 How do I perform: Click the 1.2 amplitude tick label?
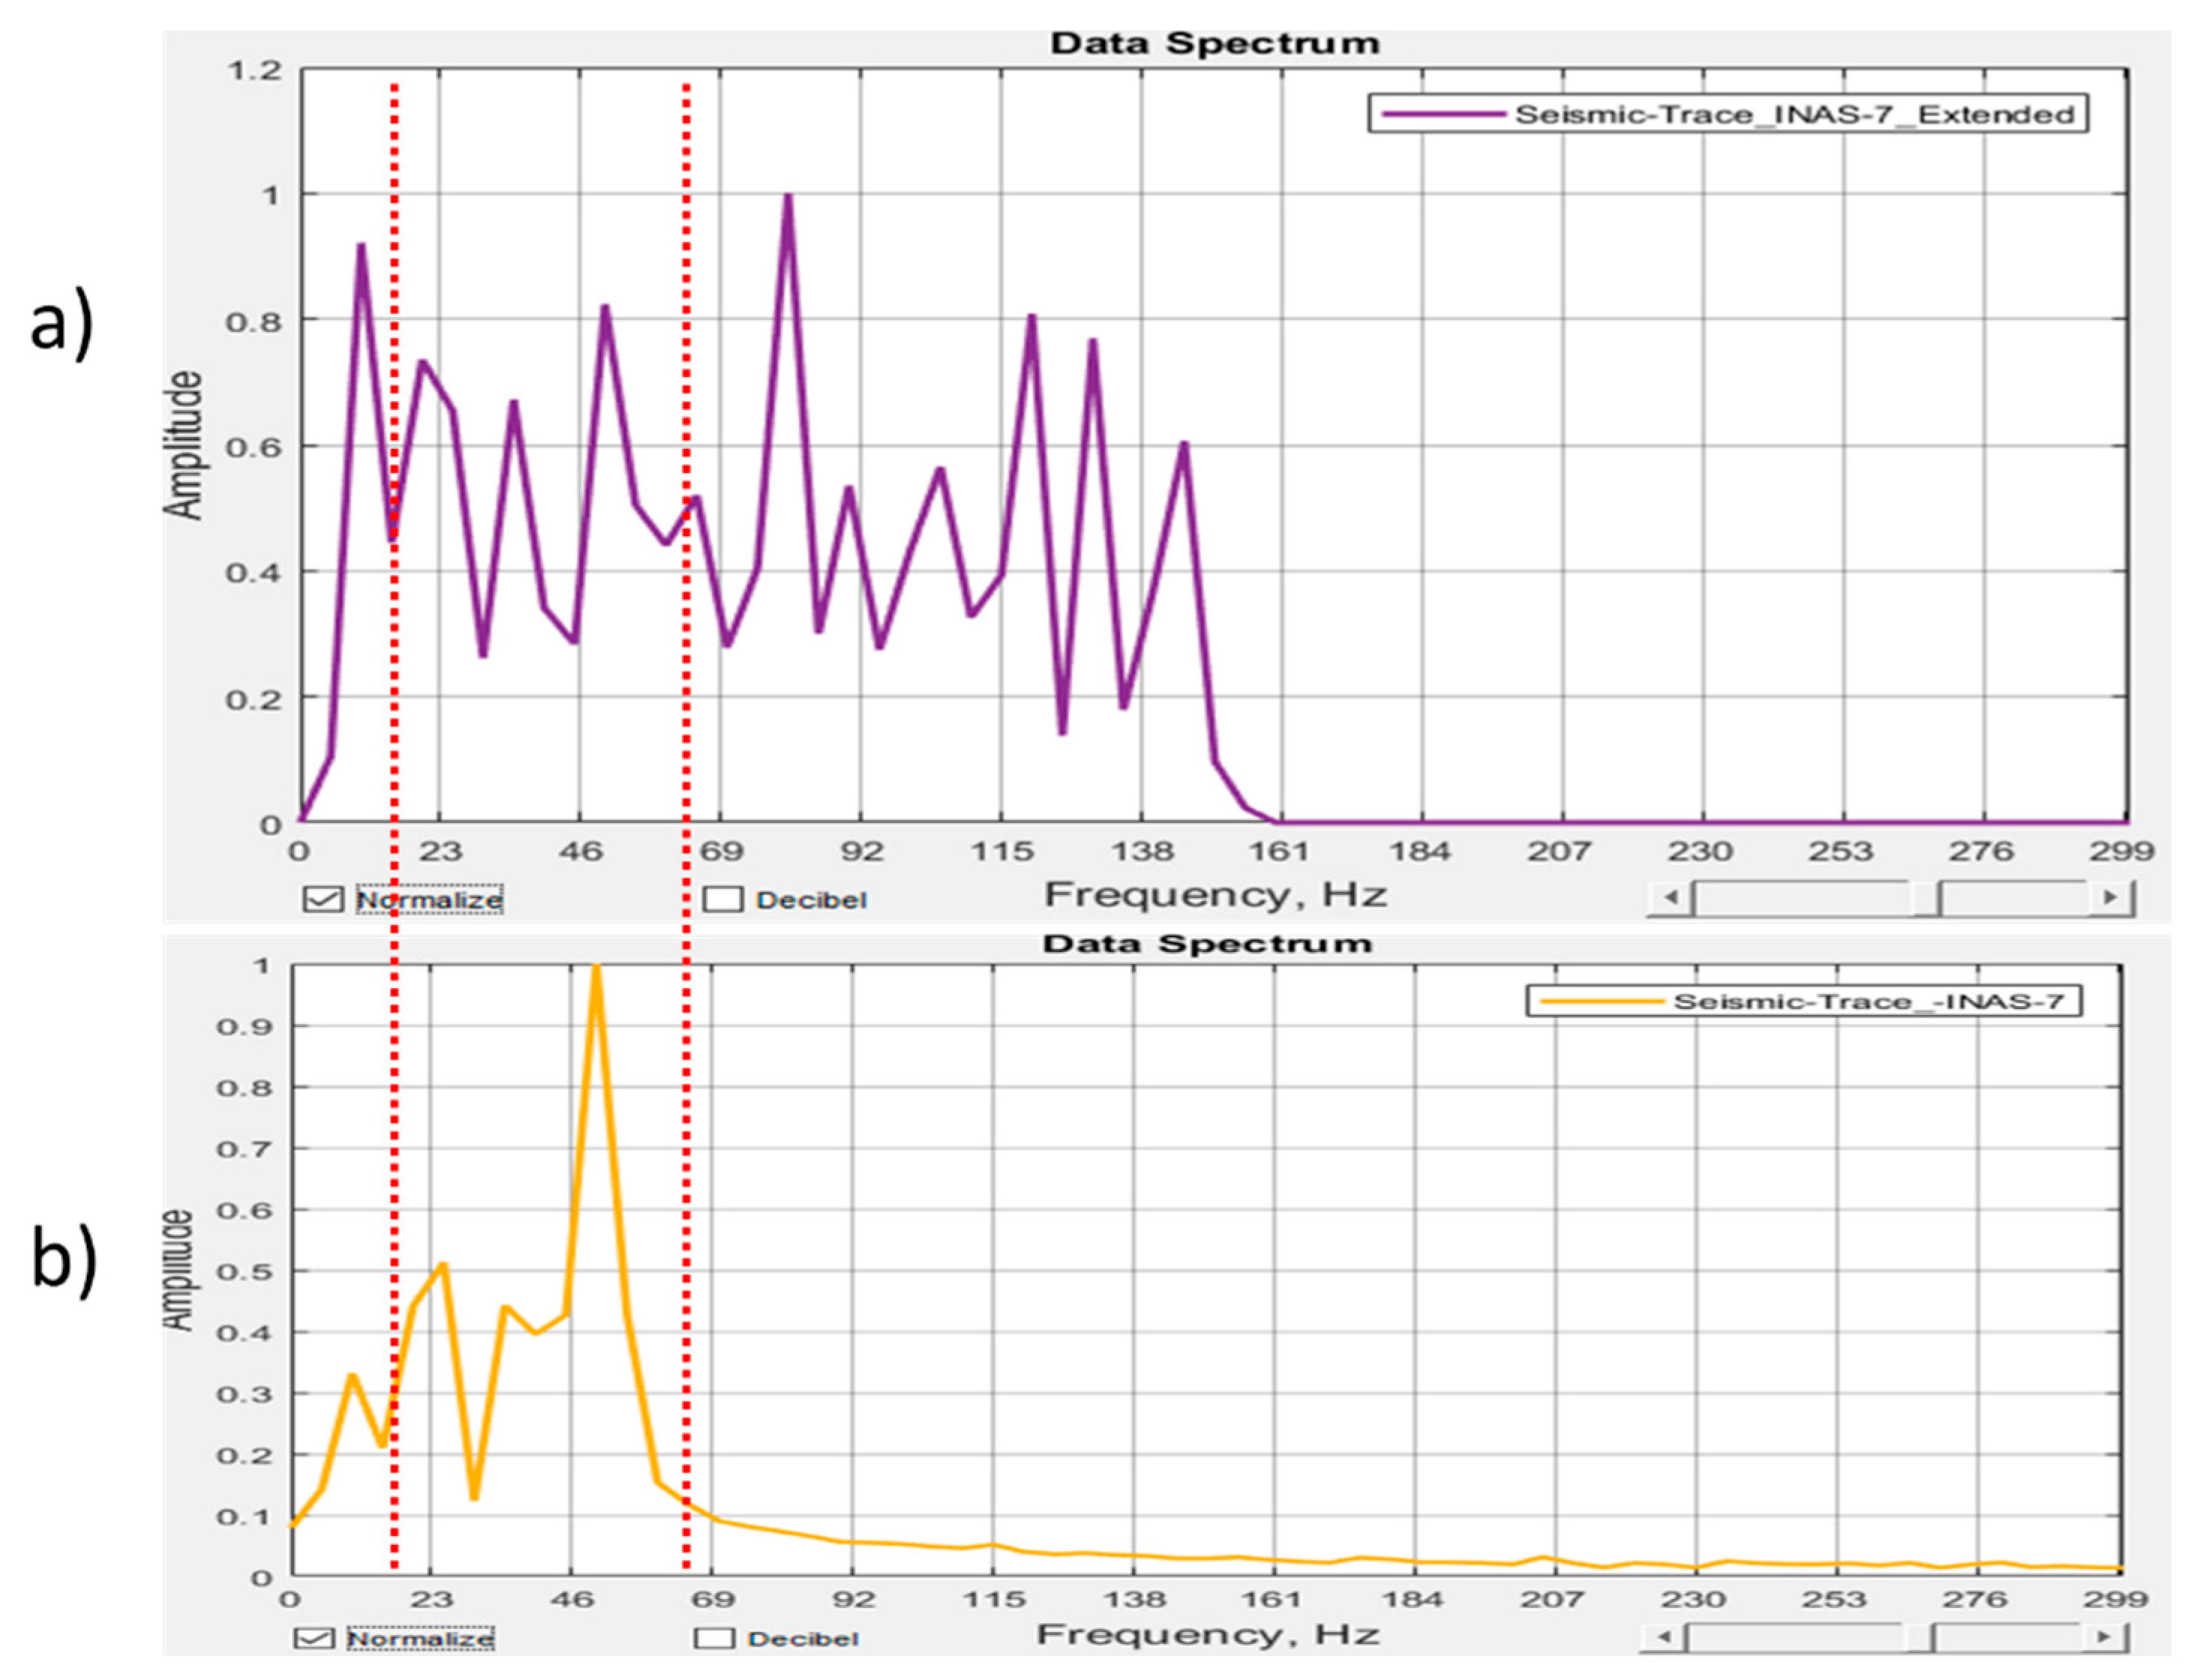pos(254,70)
